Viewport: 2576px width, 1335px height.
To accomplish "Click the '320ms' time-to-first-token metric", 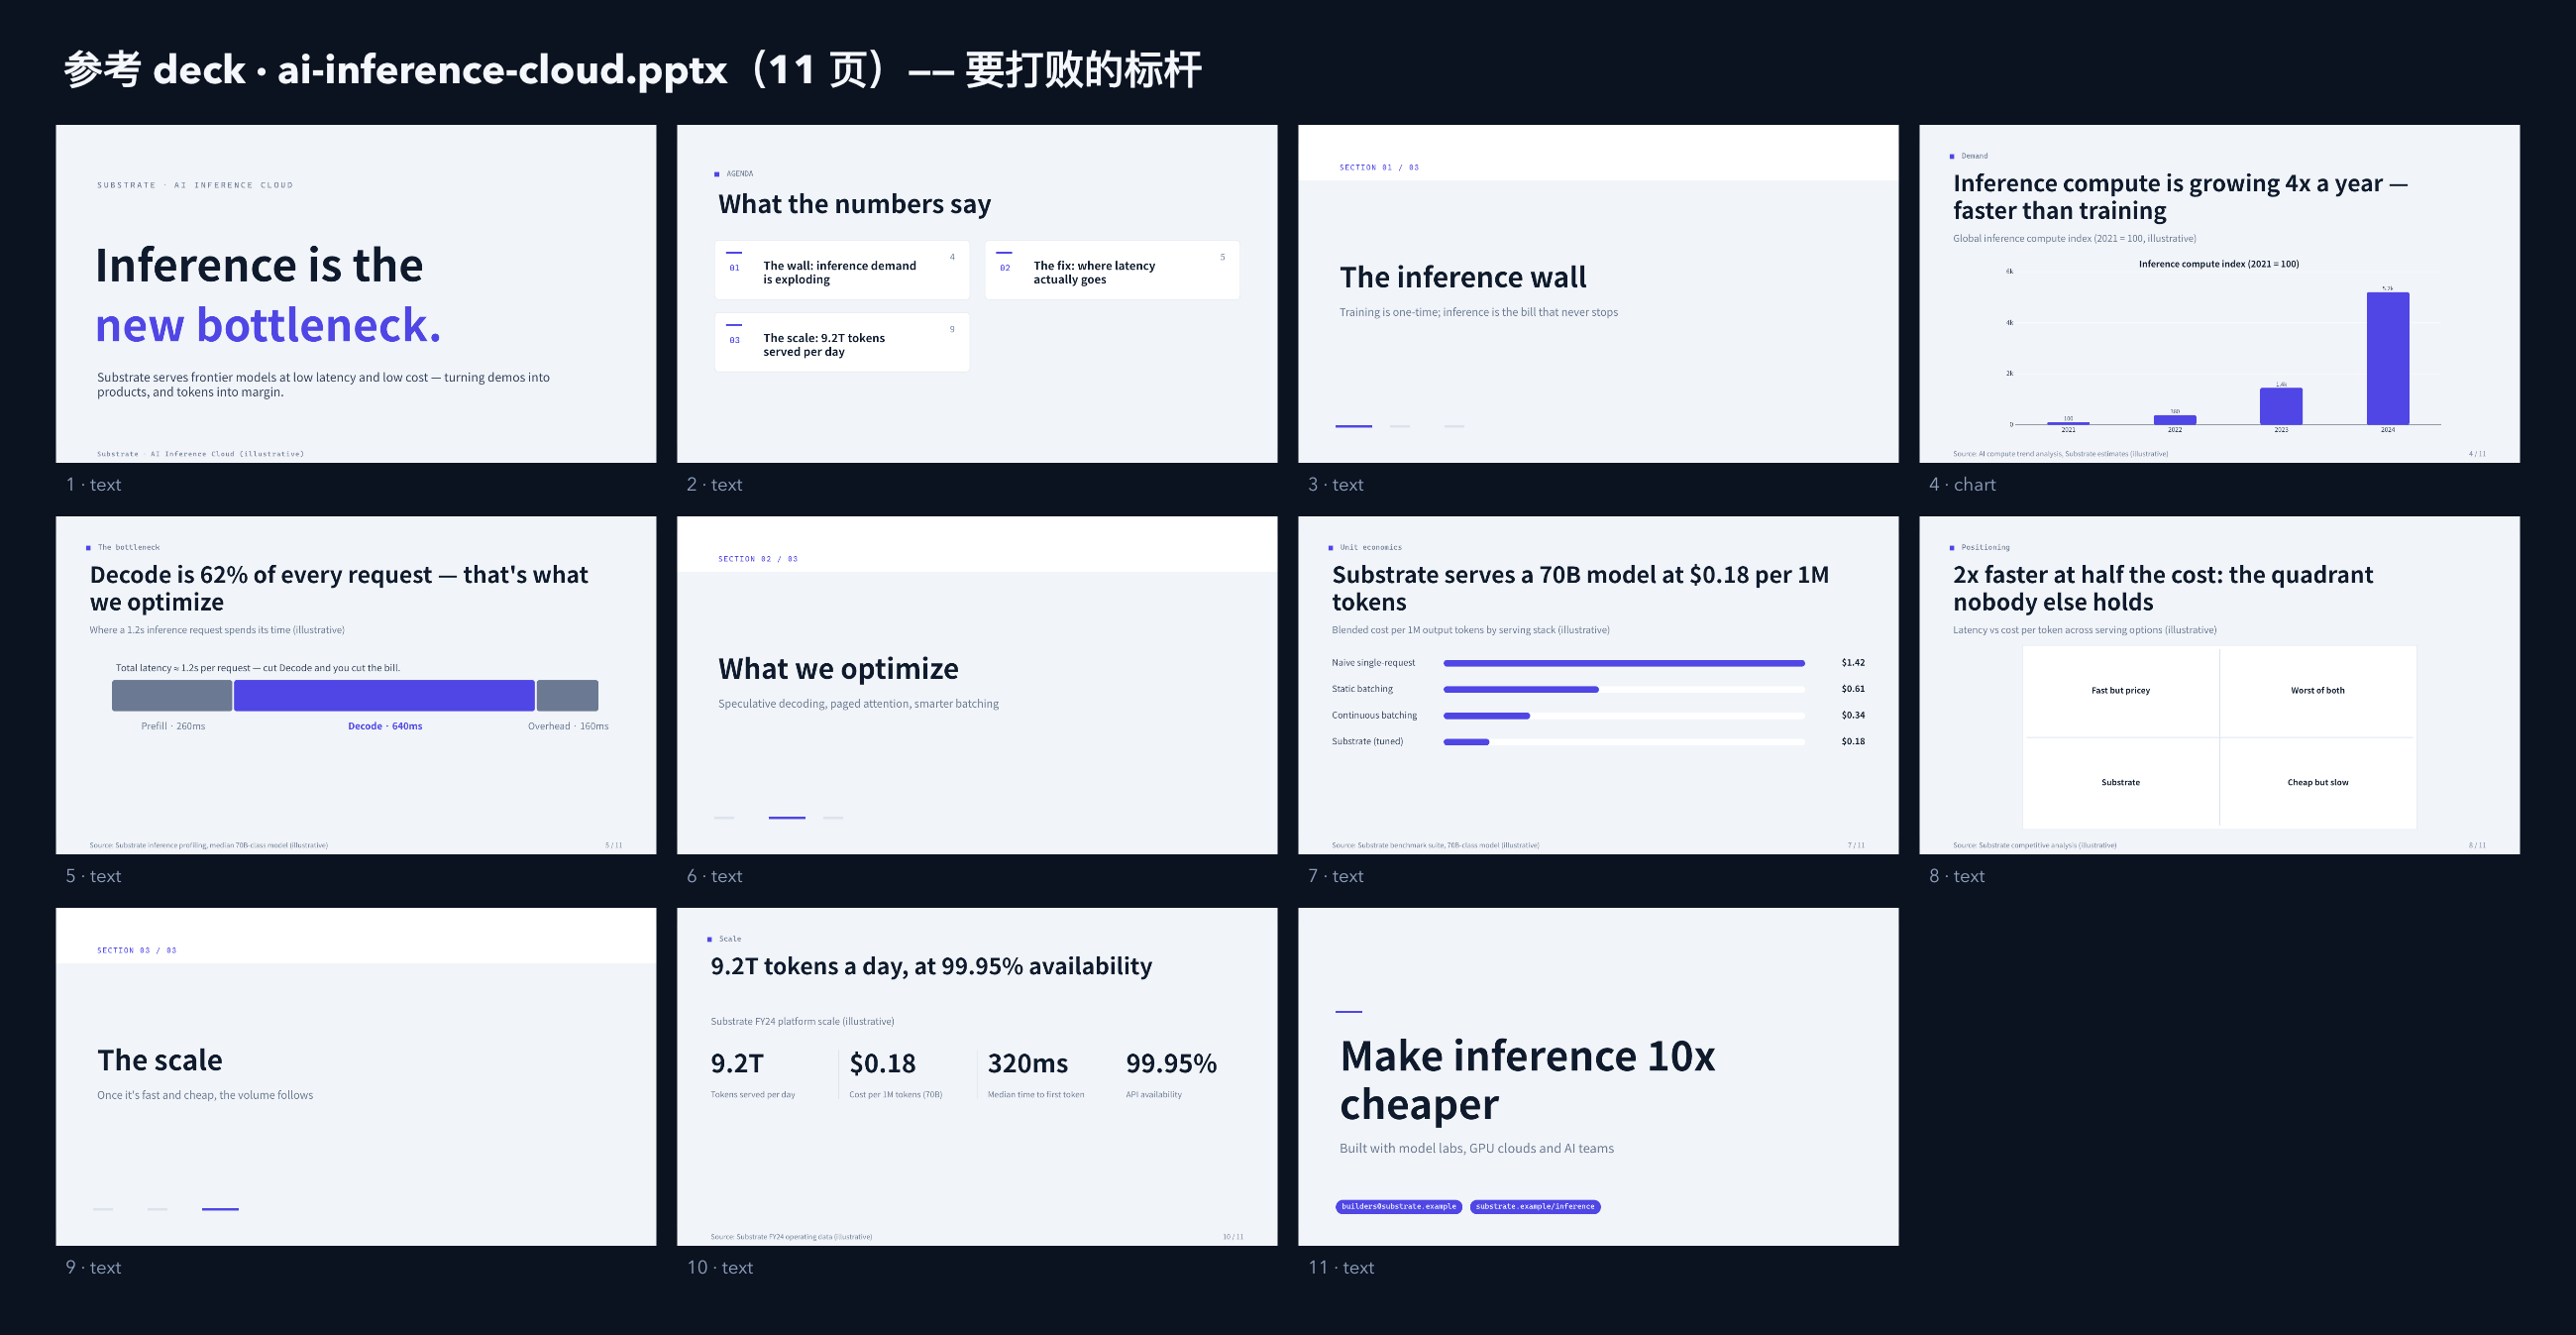I will pyautogui.click(x=1027, y=1063).
